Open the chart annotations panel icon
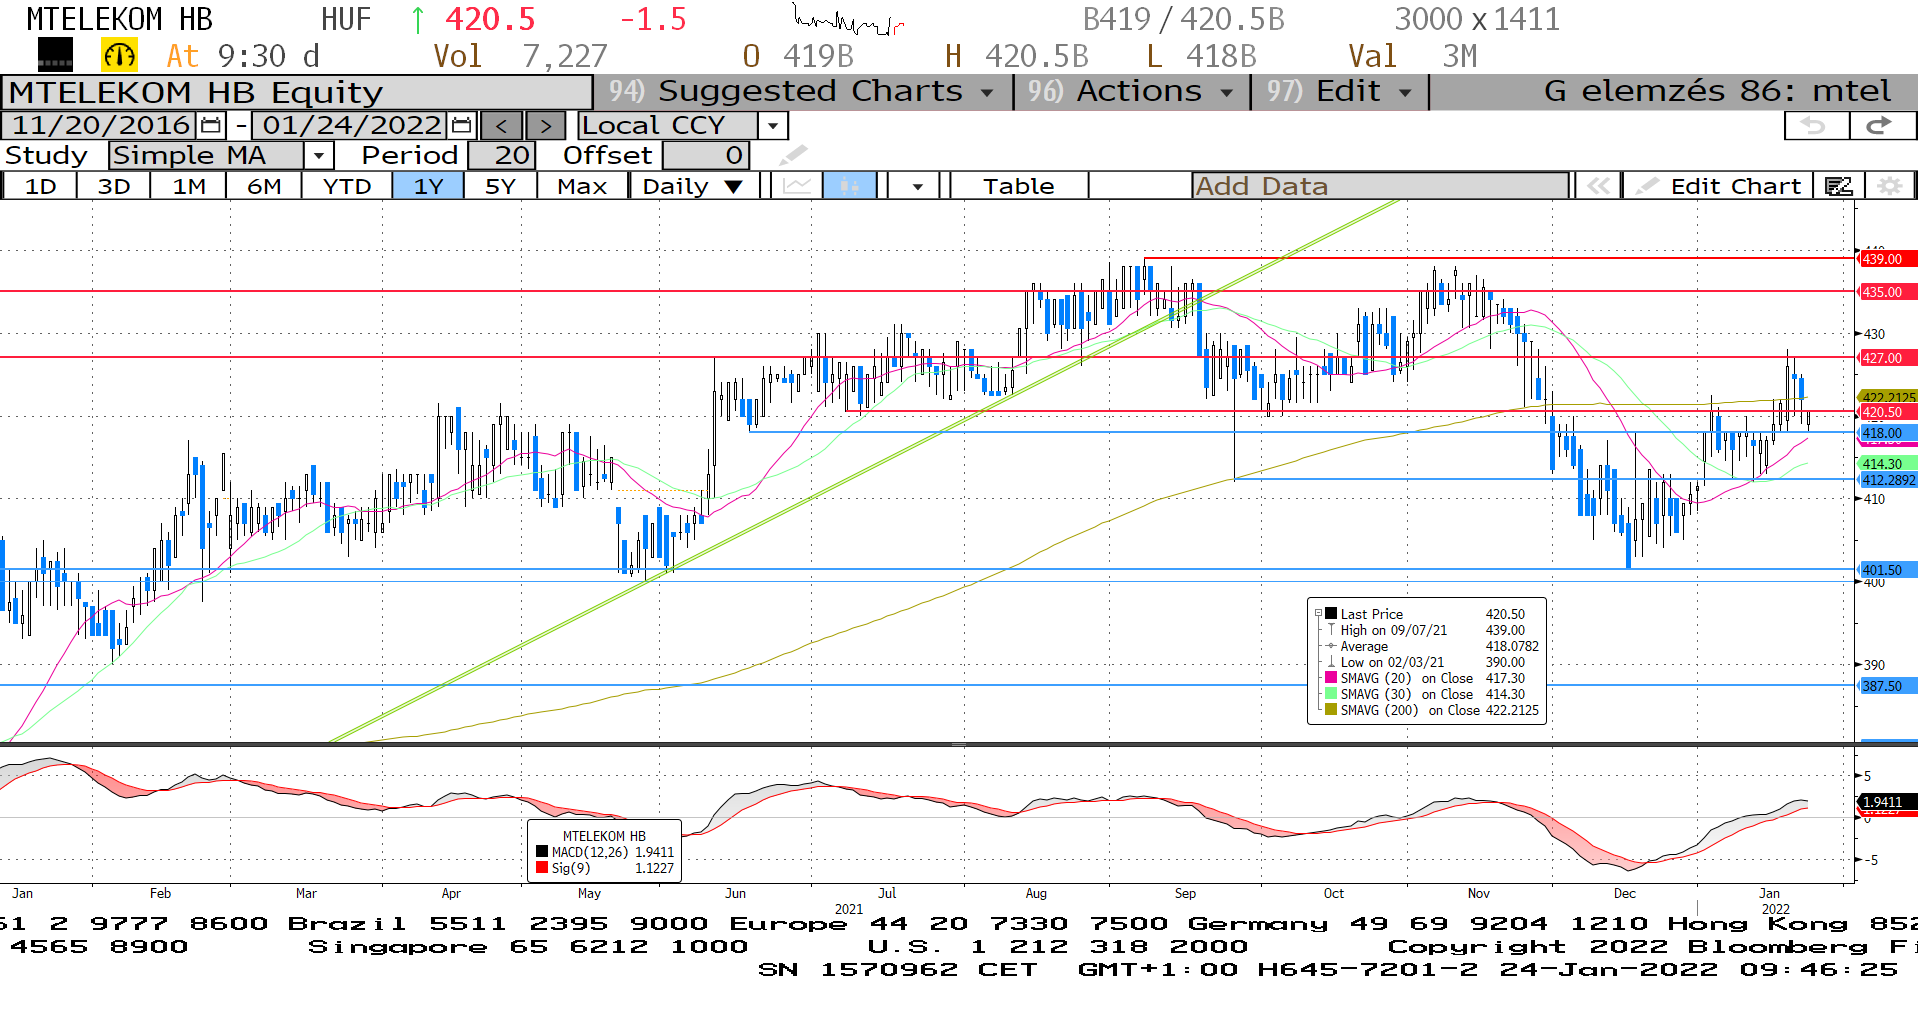 point(1838,186)
